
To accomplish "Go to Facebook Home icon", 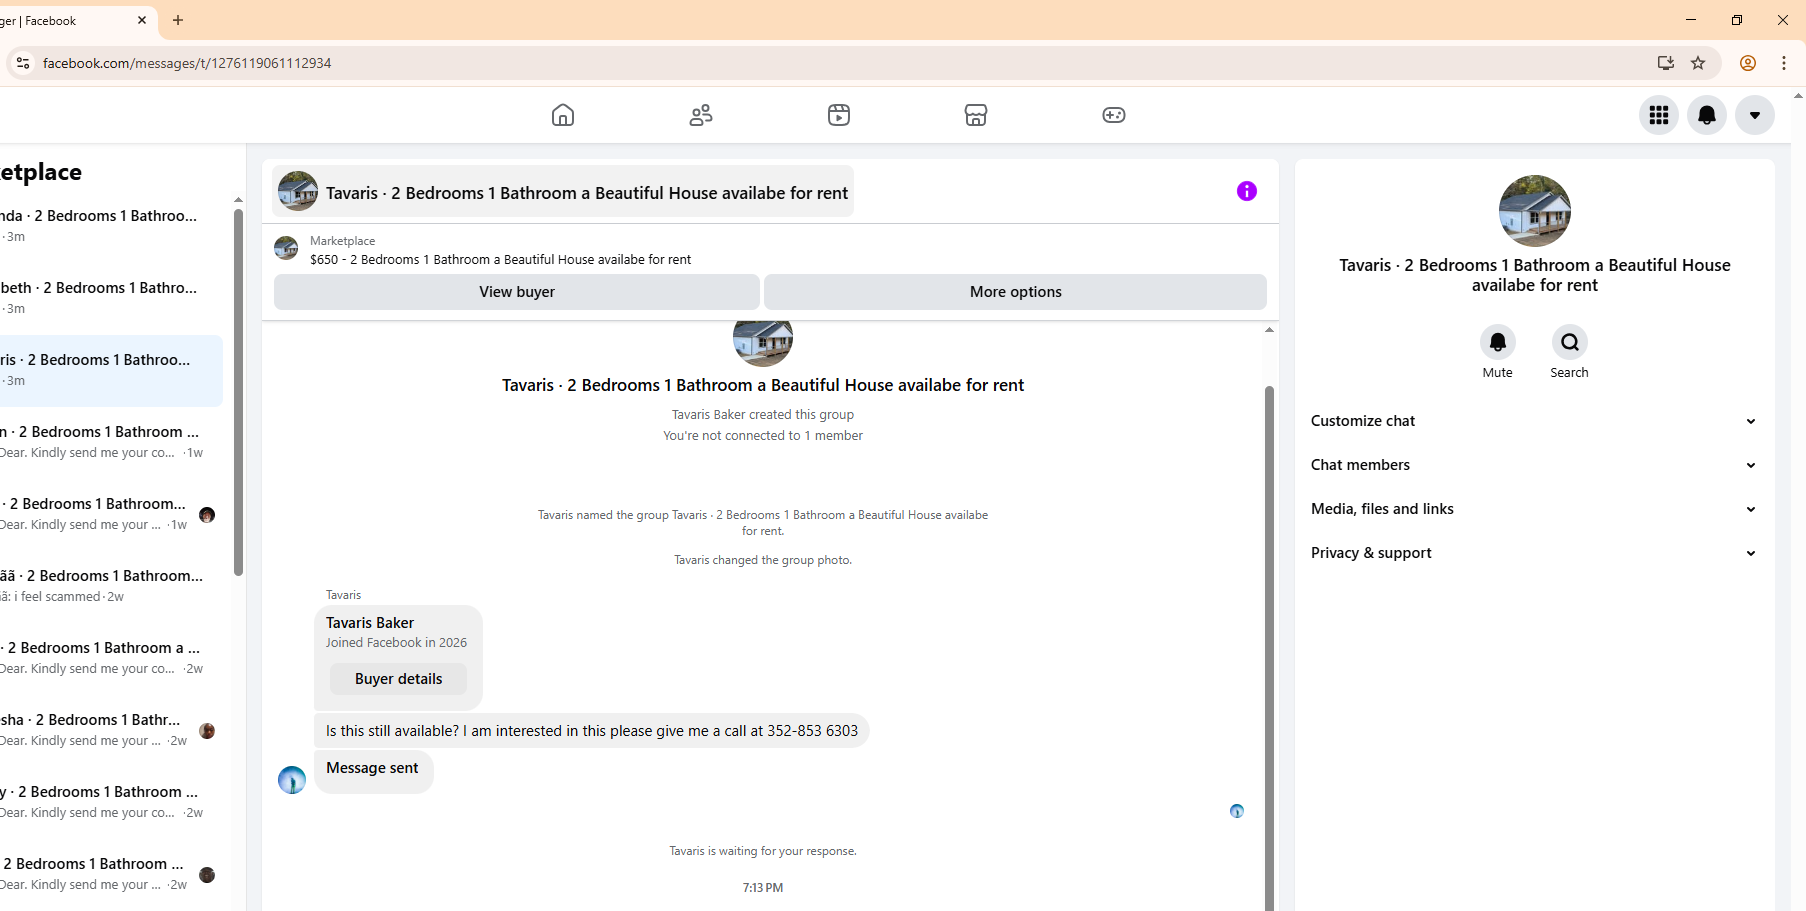I will pyautogui.click(x=563, y=115).
